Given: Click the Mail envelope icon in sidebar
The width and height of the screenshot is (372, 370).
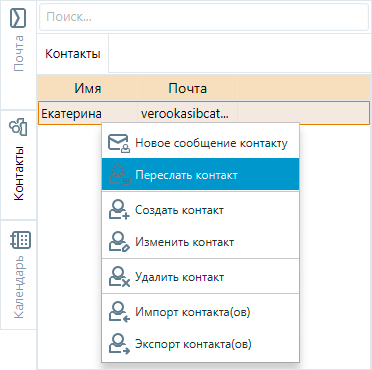Looking at the screenshot, I should pyautogui.click(x=18, y=18).
